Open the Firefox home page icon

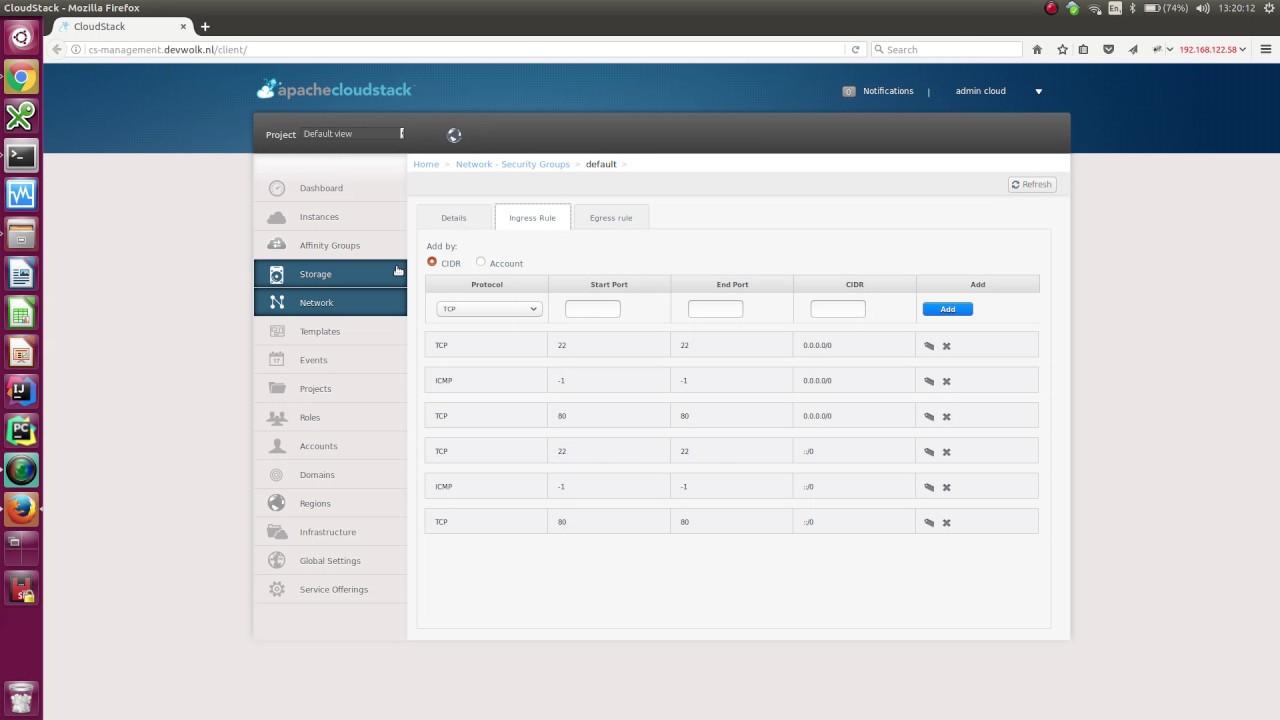point(1037,49)
